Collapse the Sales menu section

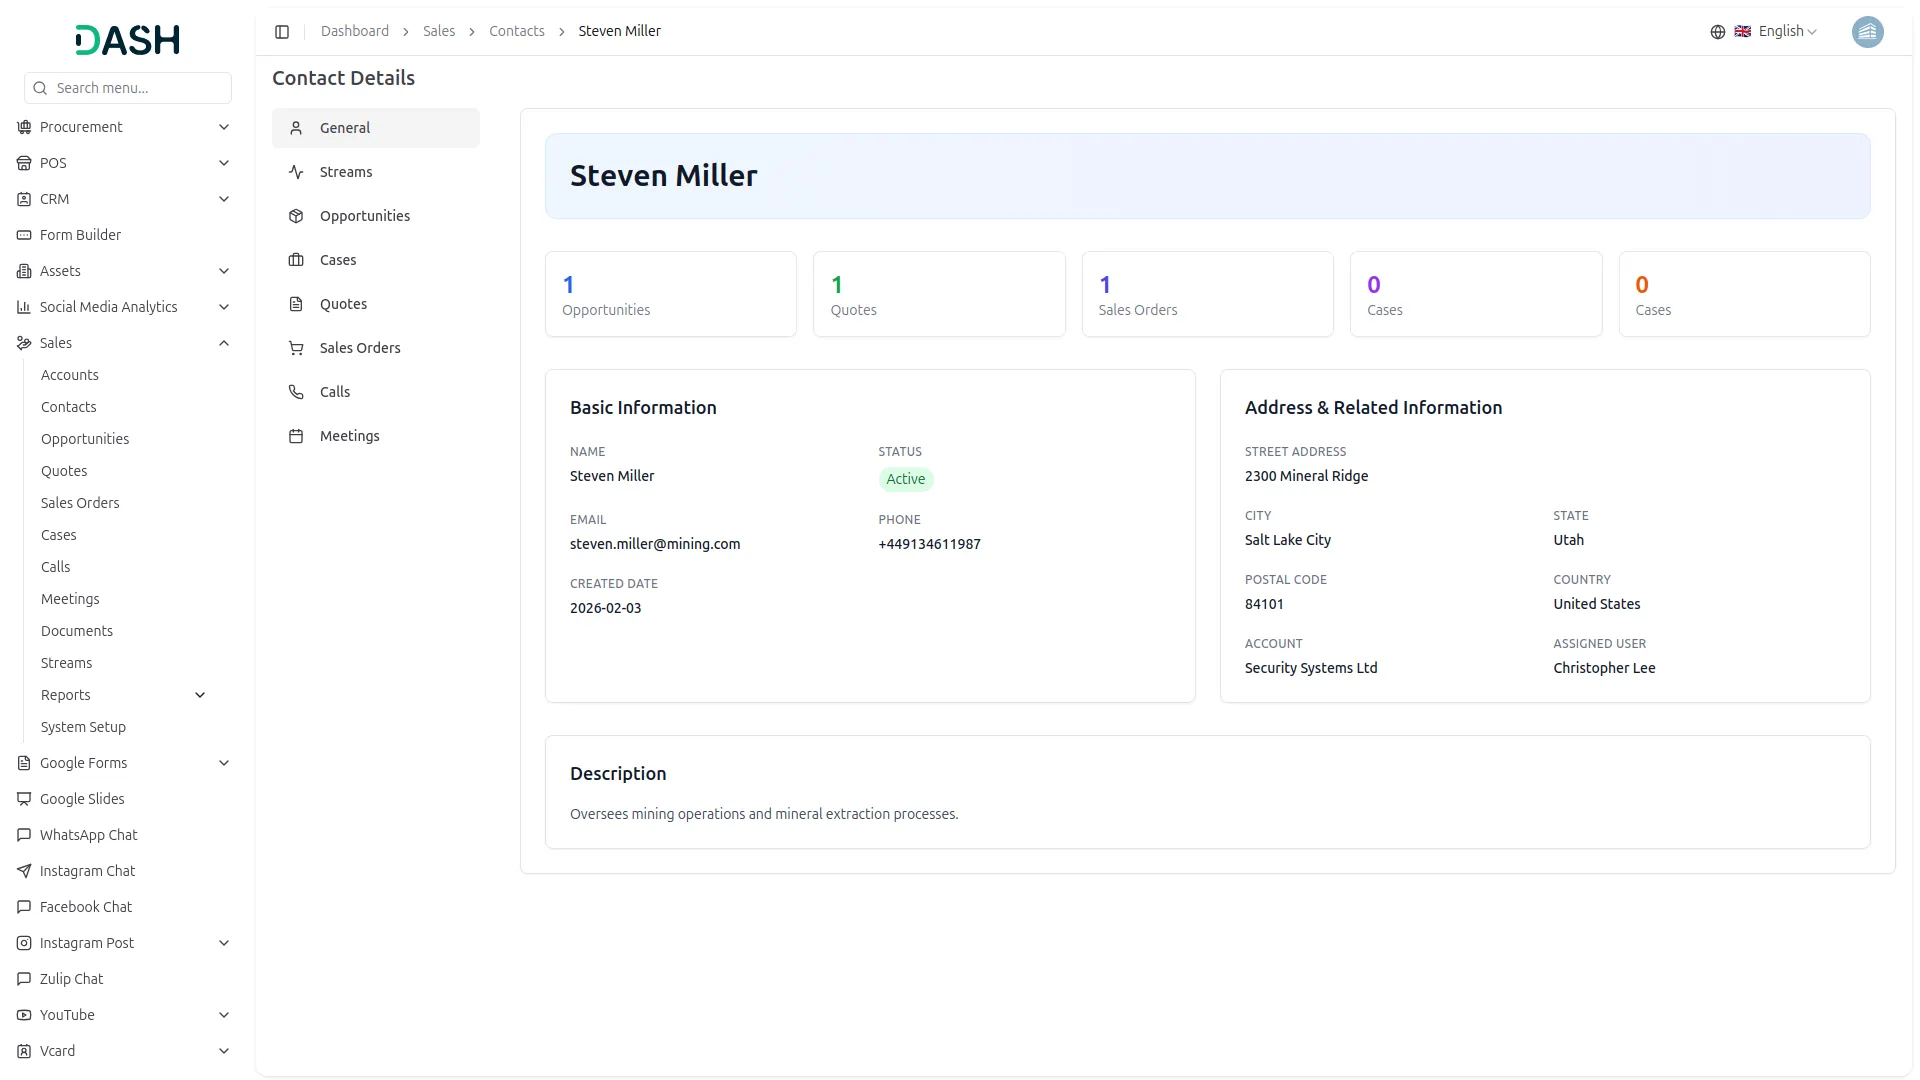[224, 343]
